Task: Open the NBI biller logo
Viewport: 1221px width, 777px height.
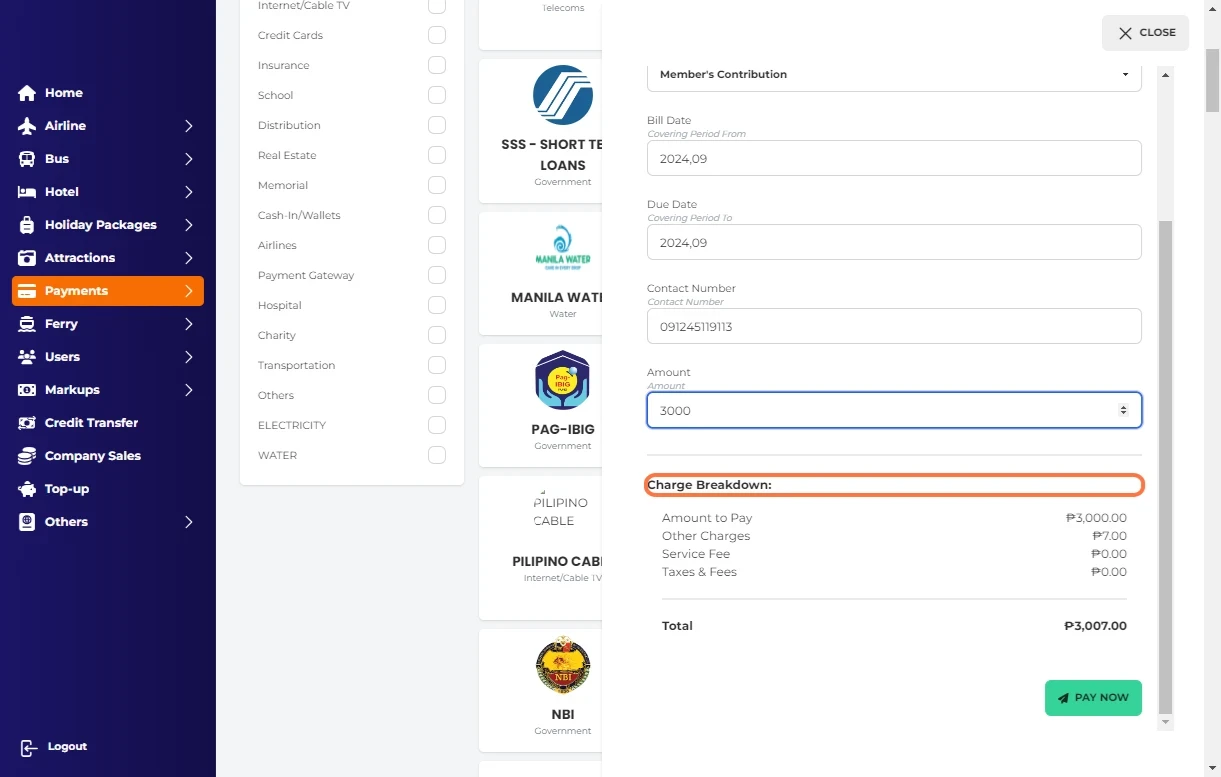Action: point(562,666)
